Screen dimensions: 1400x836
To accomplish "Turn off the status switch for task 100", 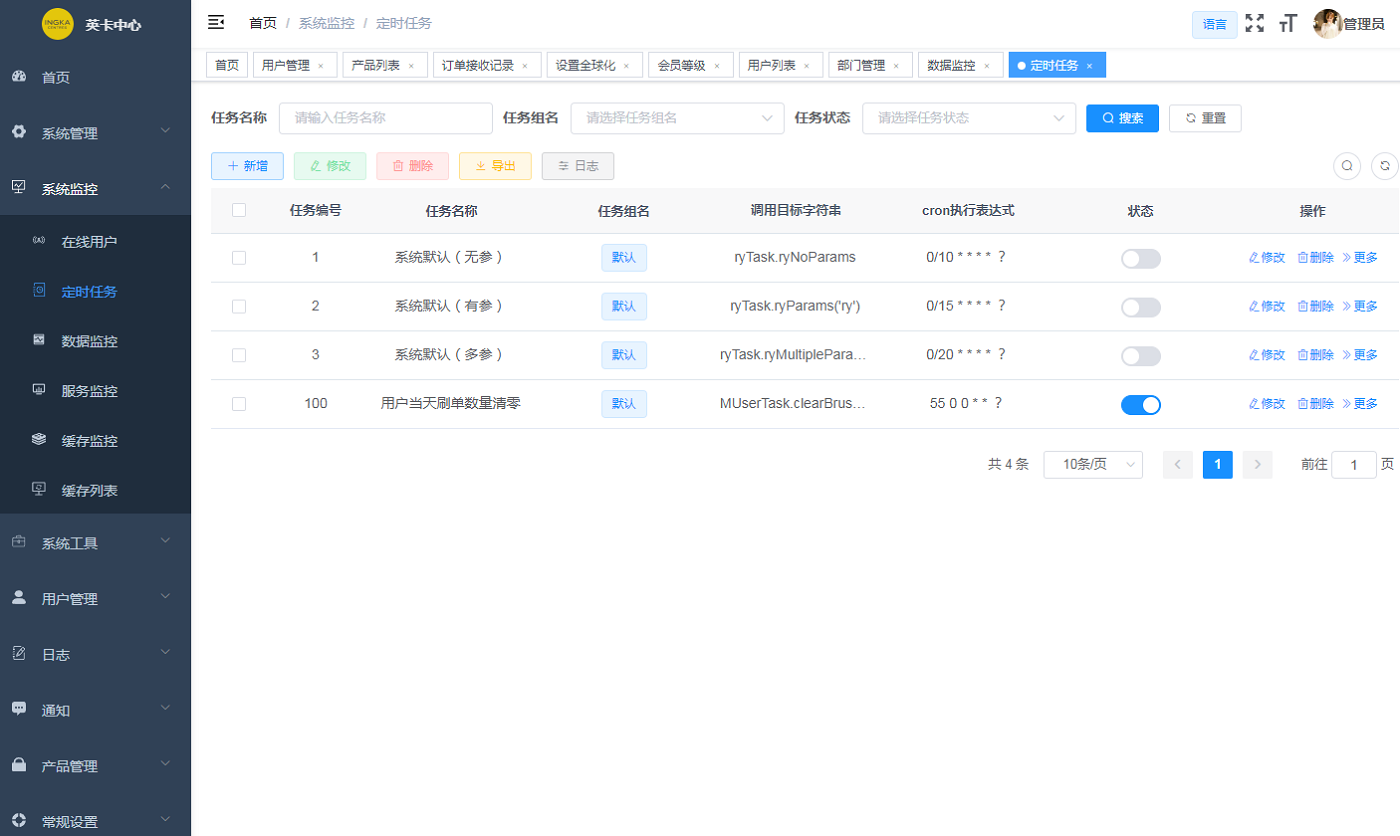I will (1140, 404).
